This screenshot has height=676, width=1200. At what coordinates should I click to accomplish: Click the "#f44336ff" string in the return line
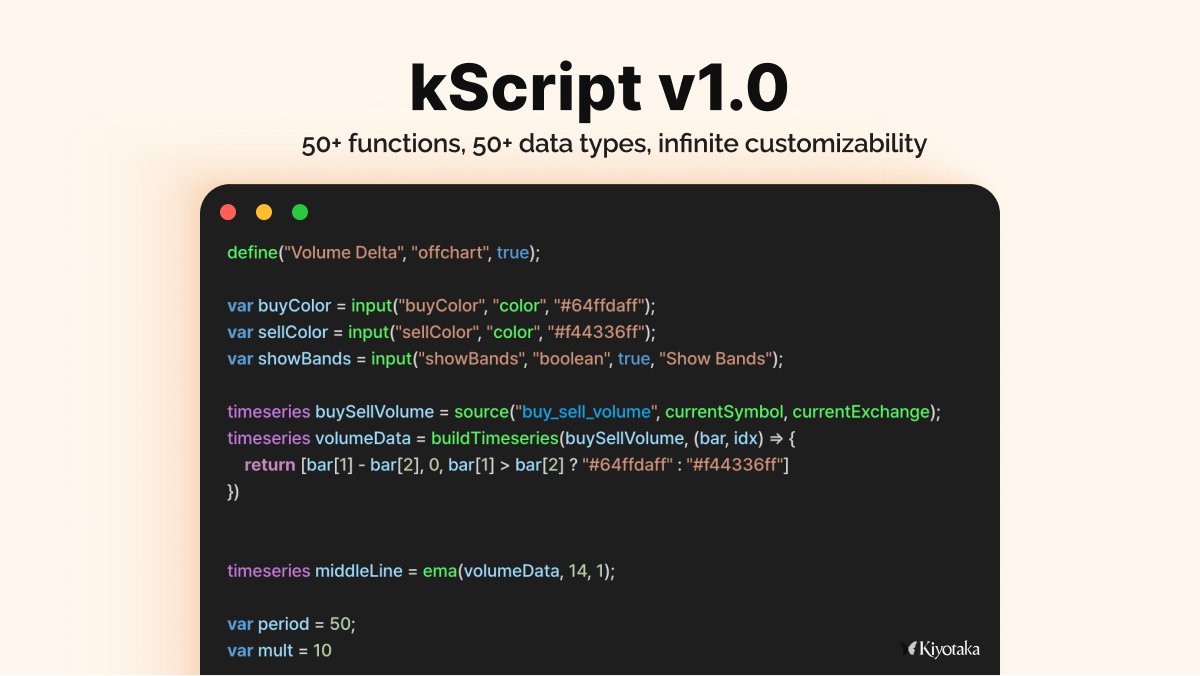(x=735, y=465)
